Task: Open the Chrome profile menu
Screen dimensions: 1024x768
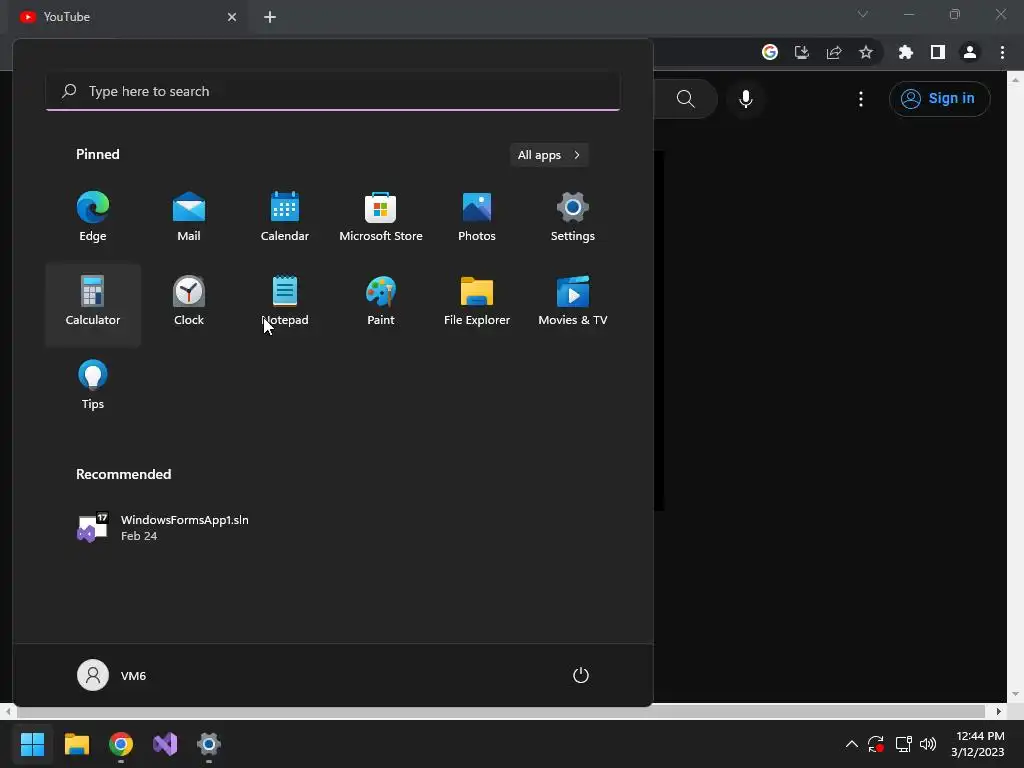Action: tap(970, 52)
